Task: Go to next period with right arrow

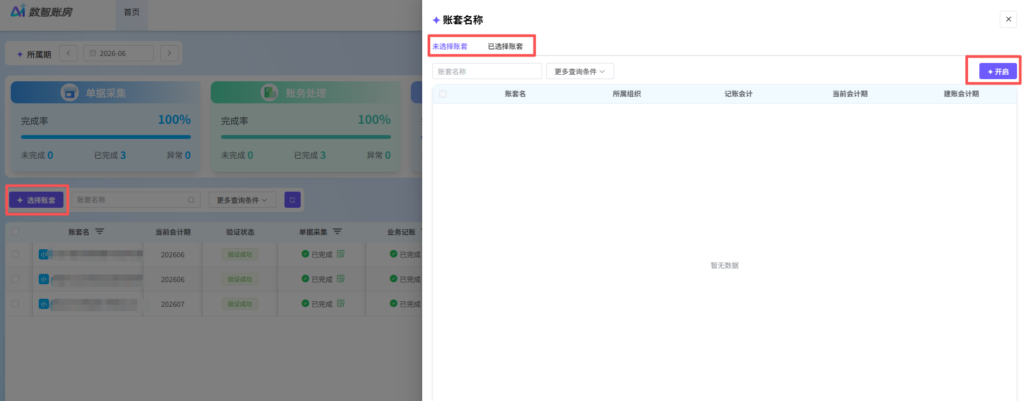Action: coord(170,54)
